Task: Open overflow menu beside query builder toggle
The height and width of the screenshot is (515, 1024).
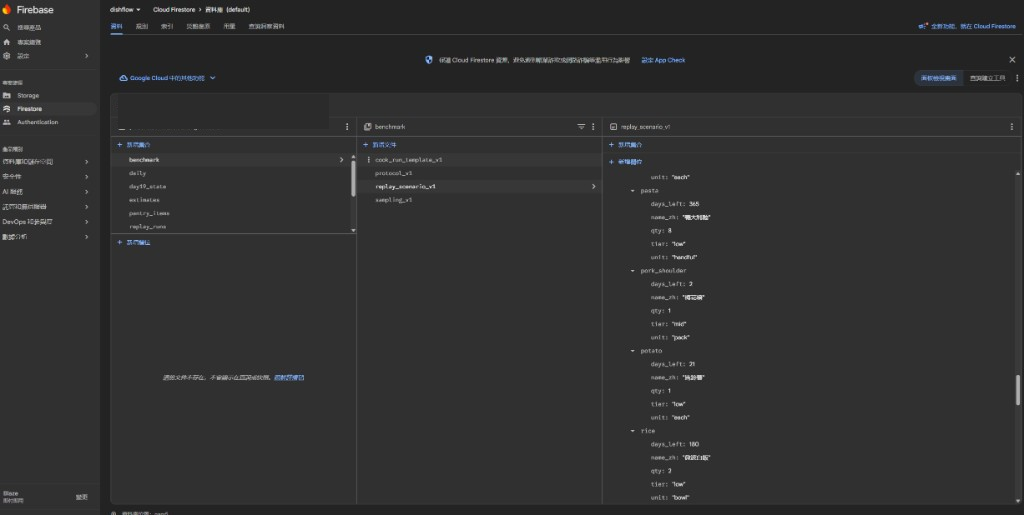Action: (x=1017, y=78)
